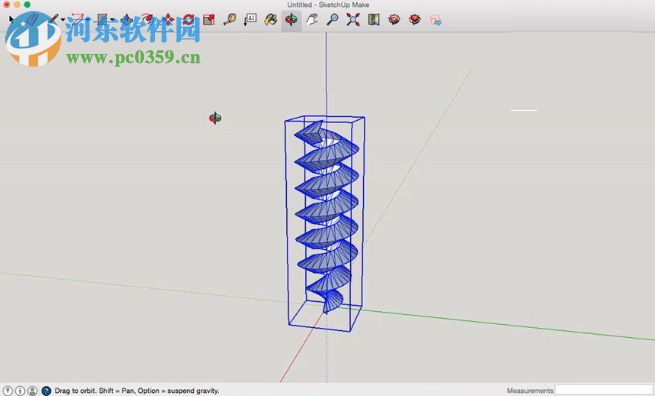The width and height of the screenshot is (655, 396).
Task: Select the Rotate tool
Action: 188,19
